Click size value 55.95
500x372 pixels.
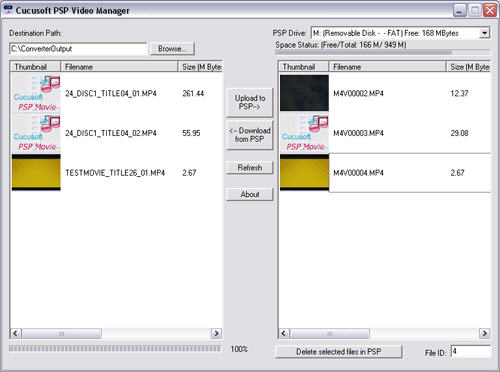(191, 133)
